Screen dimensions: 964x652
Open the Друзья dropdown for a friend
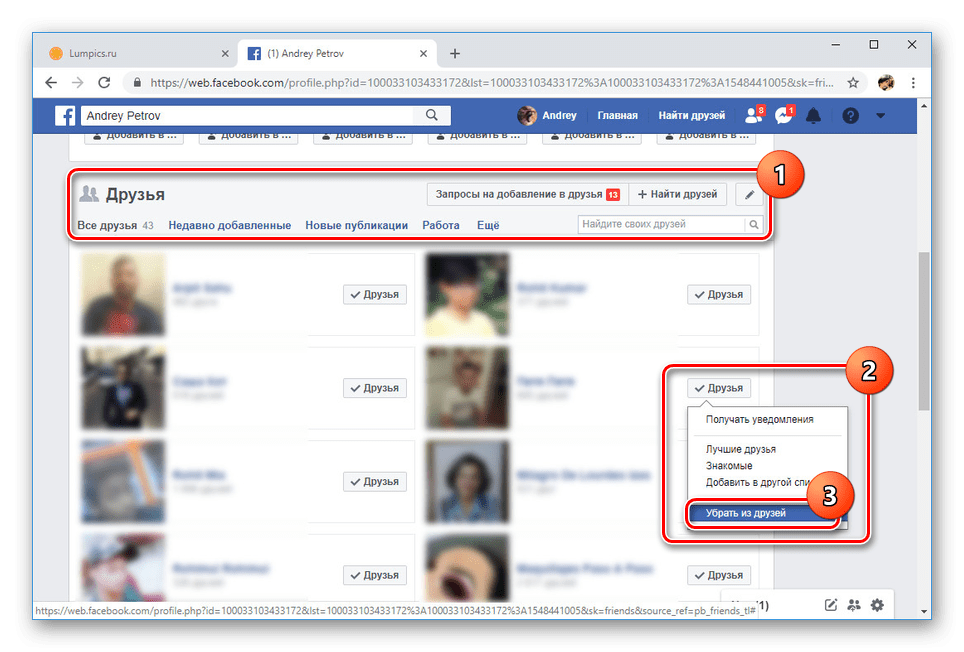[x=719, y=387]
